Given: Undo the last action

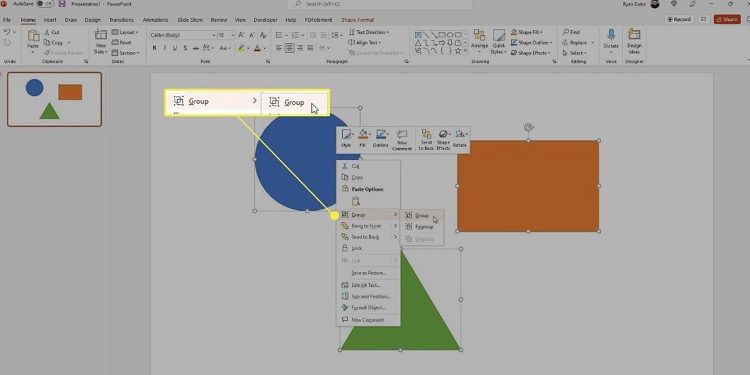Looking at the screenshot, I should [x=7, y=32].
